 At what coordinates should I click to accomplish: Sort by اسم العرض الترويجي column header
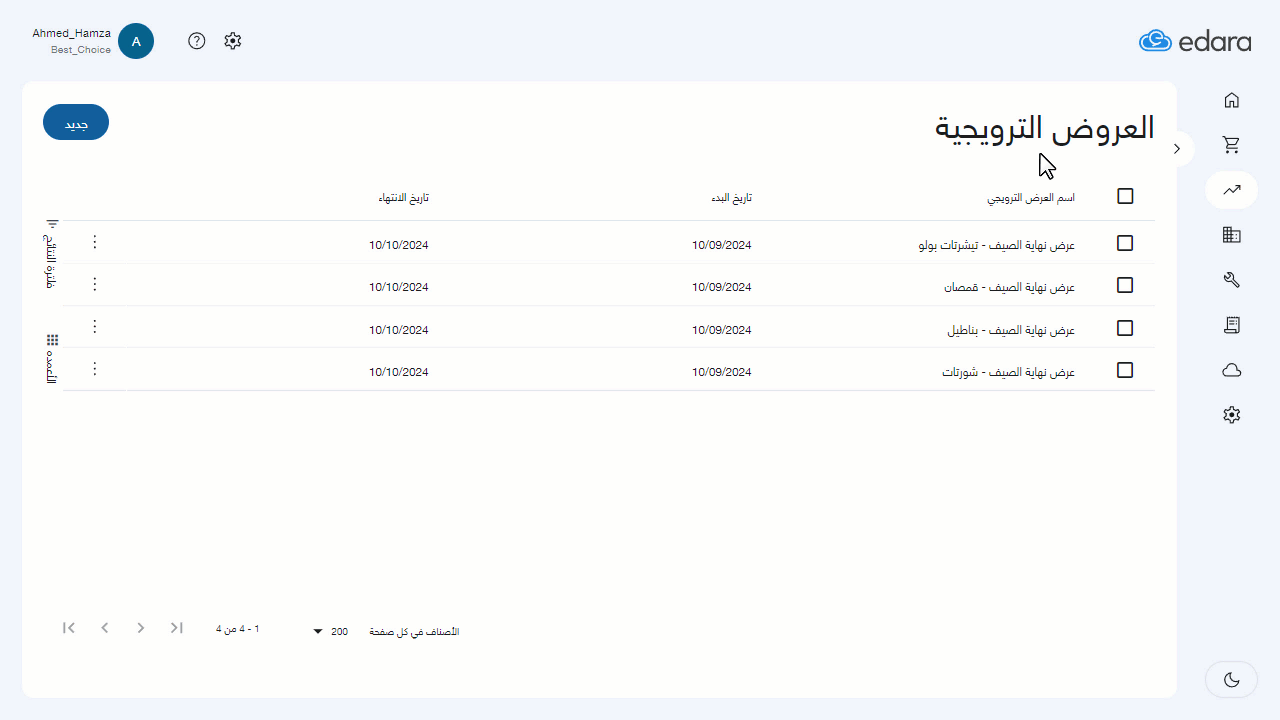point(1031,198)
